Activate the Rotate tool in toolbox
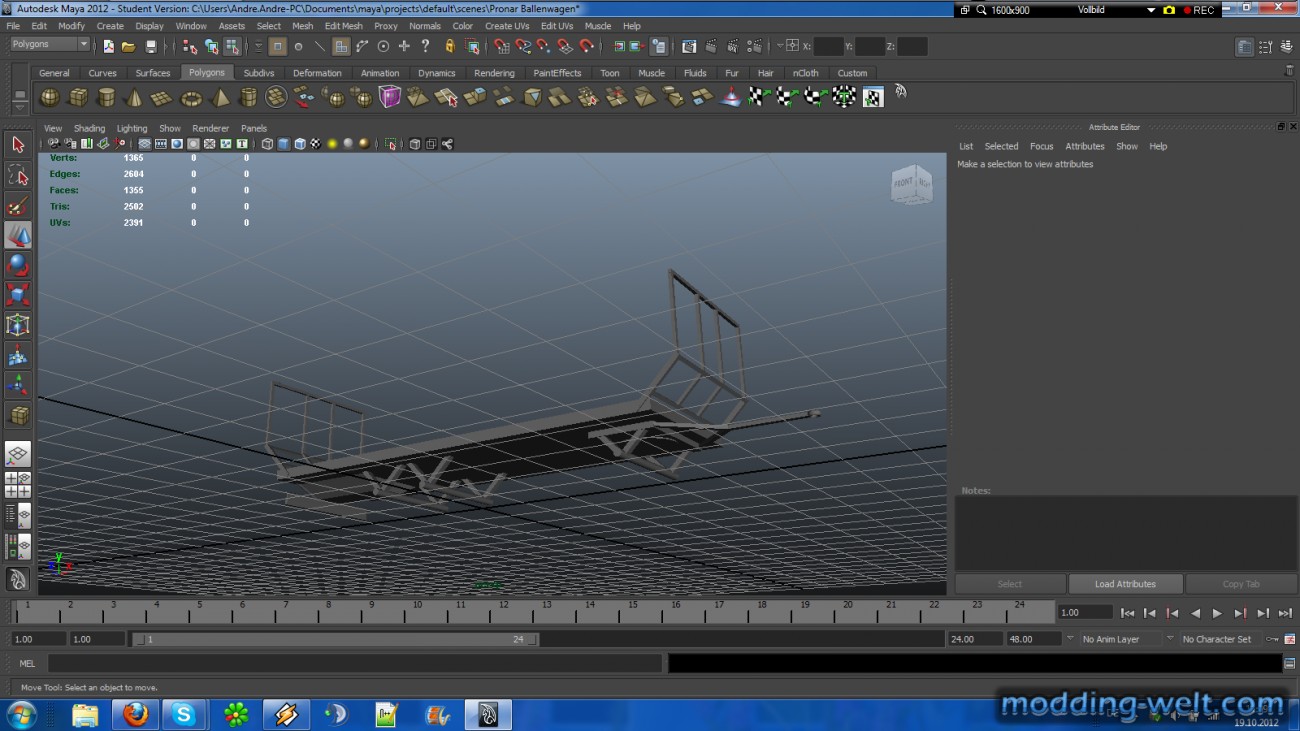 tap(18, 265)
